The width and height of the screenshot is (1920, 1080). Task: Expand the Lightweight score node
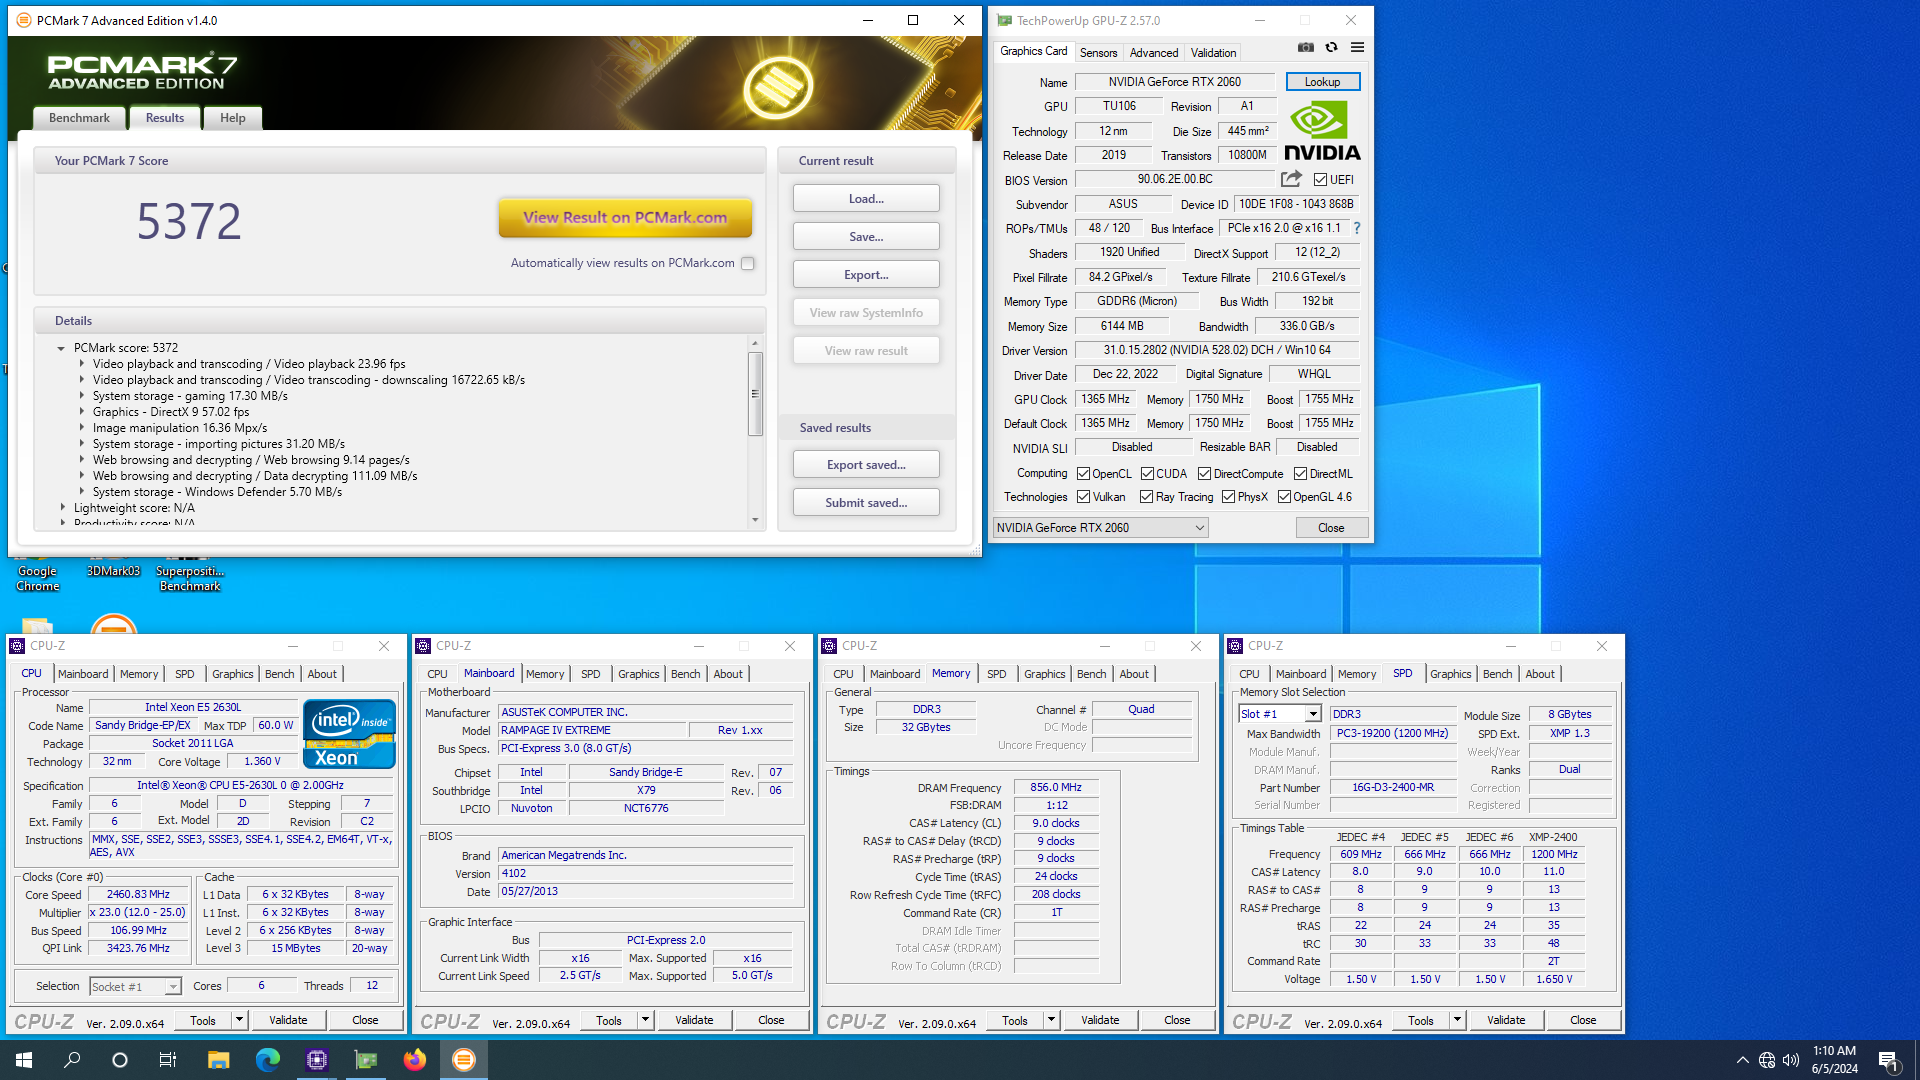(x=62, y=508)
